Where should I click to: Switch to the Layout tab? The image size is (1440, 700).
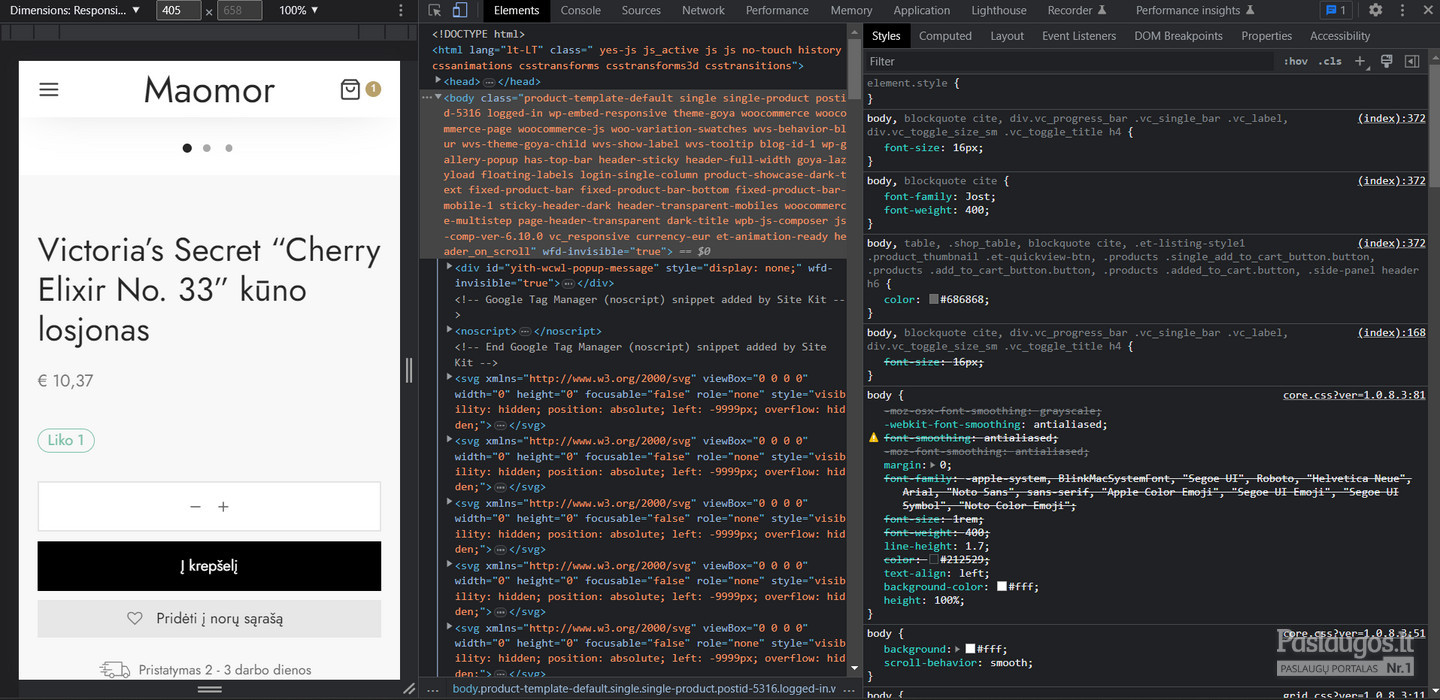[x=1007, y=36]
